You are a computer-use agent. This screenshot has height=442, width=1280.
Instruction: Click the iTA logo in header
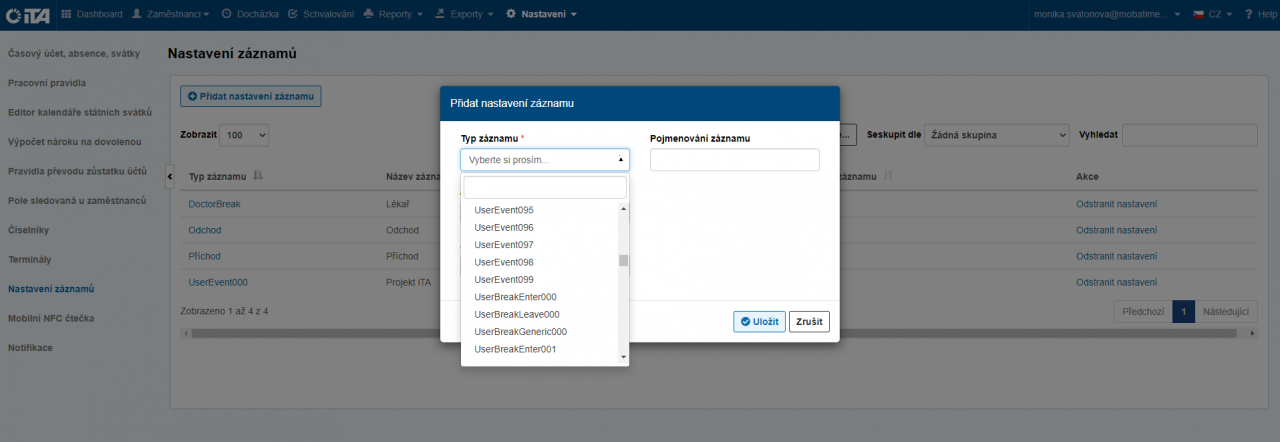point(29,14)
